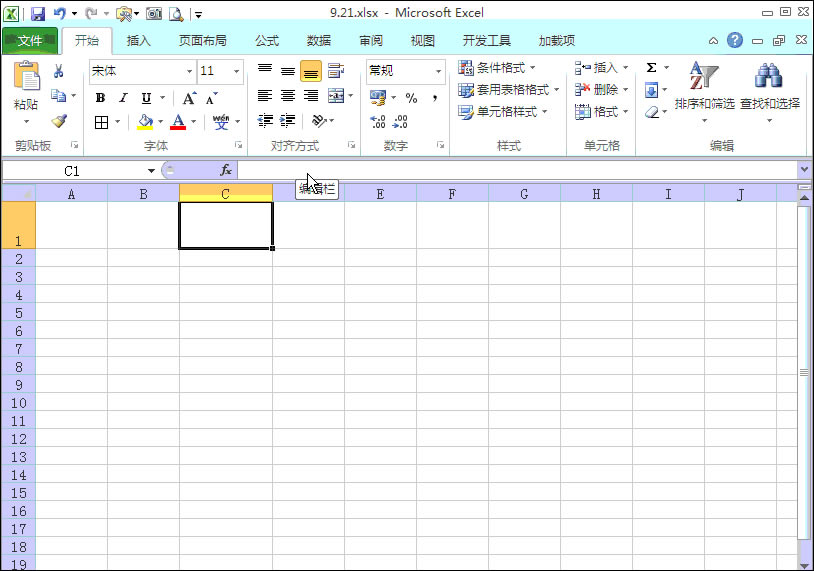Toggle Bold formatting
The width and height of the screenshot is (814, 571).
(x=101, y=98)
